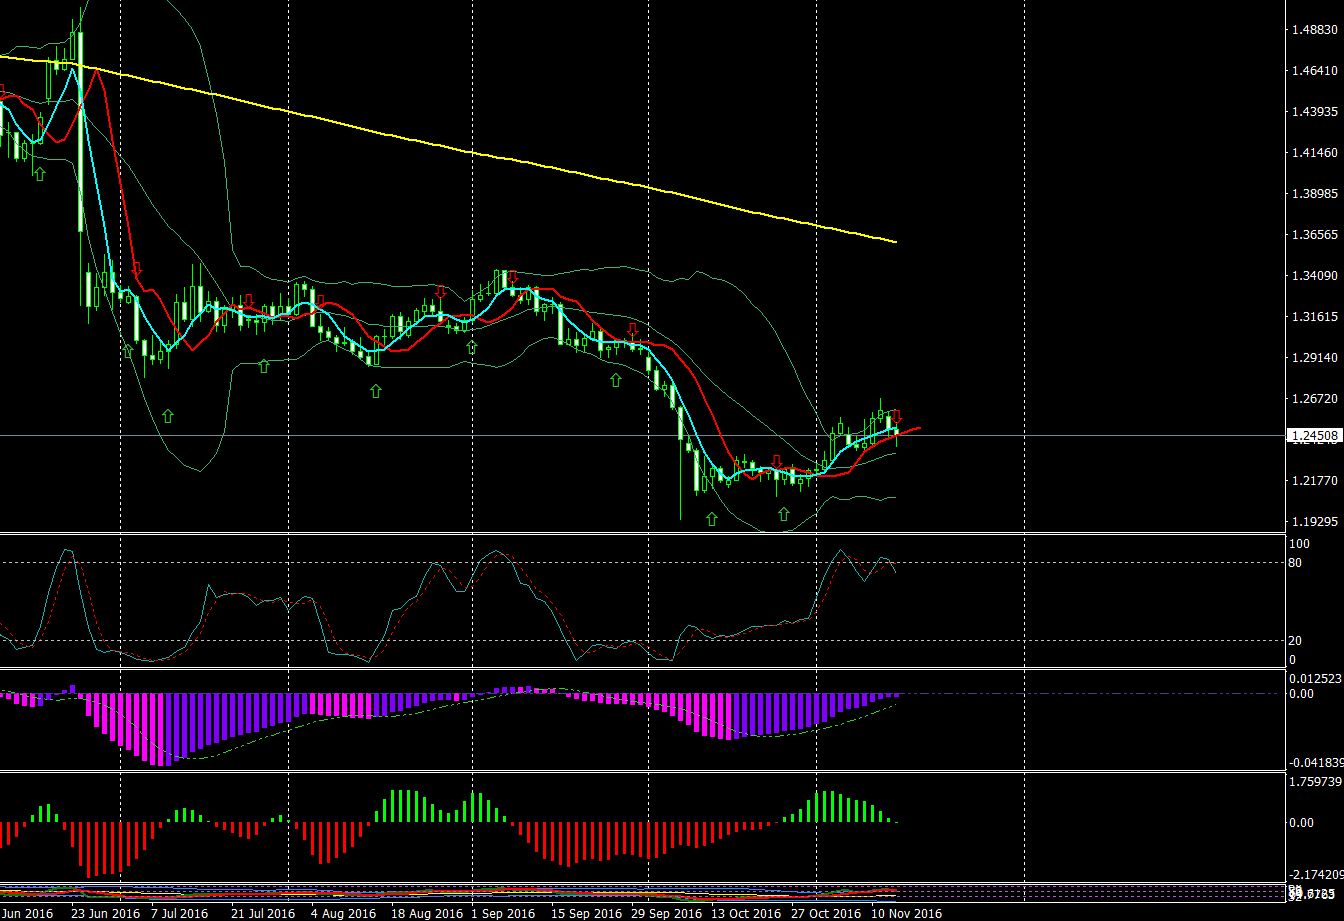Click the 1.38985 price axis label

click(x=1315, y=194)
